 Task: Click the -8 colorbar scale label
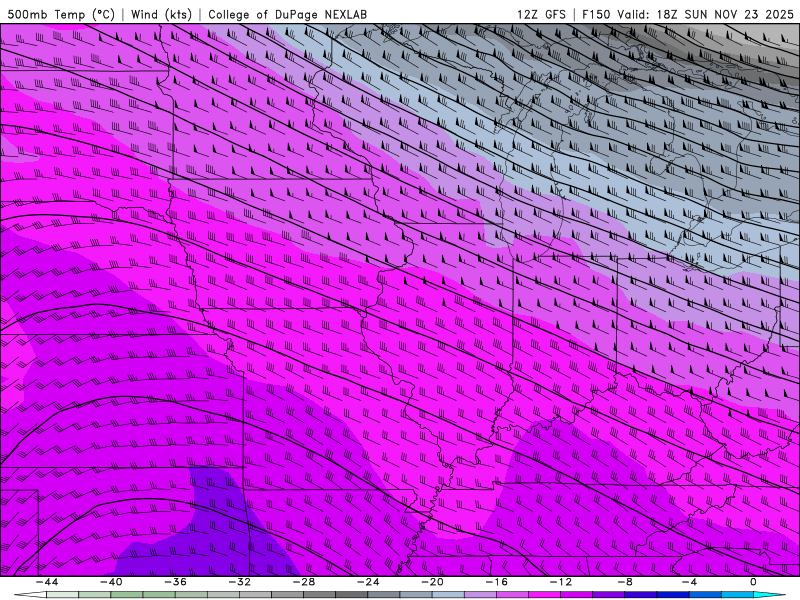625,582
